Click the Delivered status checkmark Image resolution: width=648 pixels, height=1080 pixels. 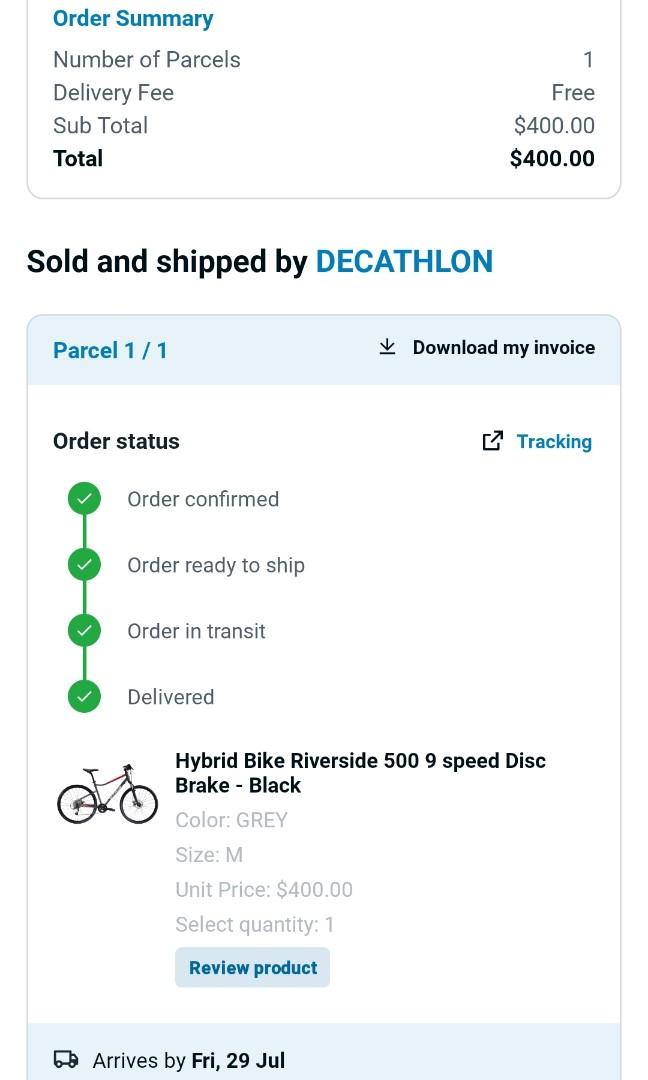click(83, 696)
